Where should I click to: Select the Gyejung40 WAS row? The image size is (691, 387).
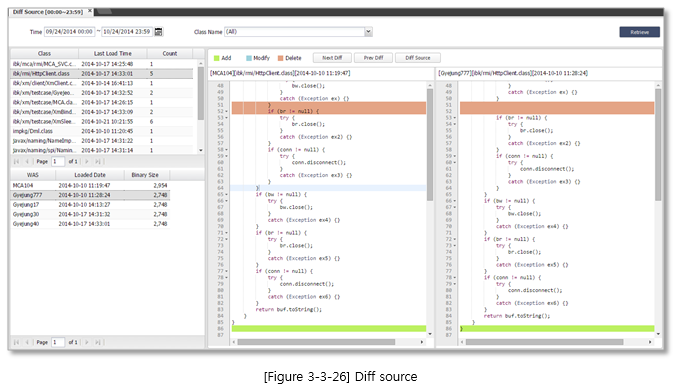(x=90, y=224)
